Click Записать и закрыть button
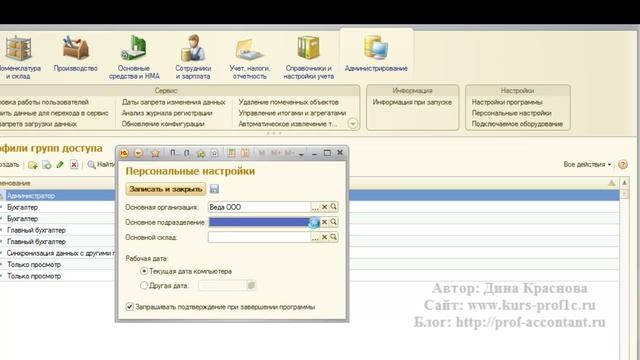 coord(166,189)
